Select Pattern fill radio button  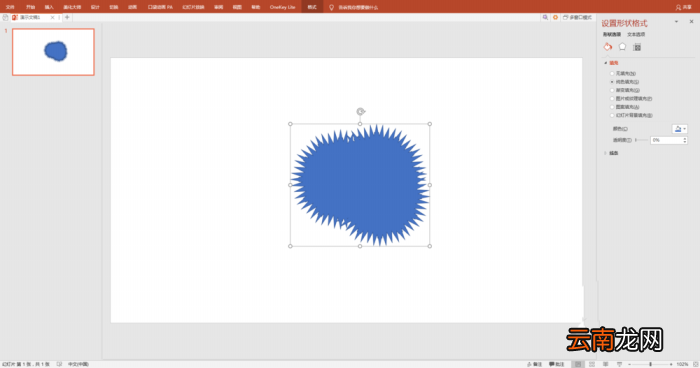(x=612, y=107)
